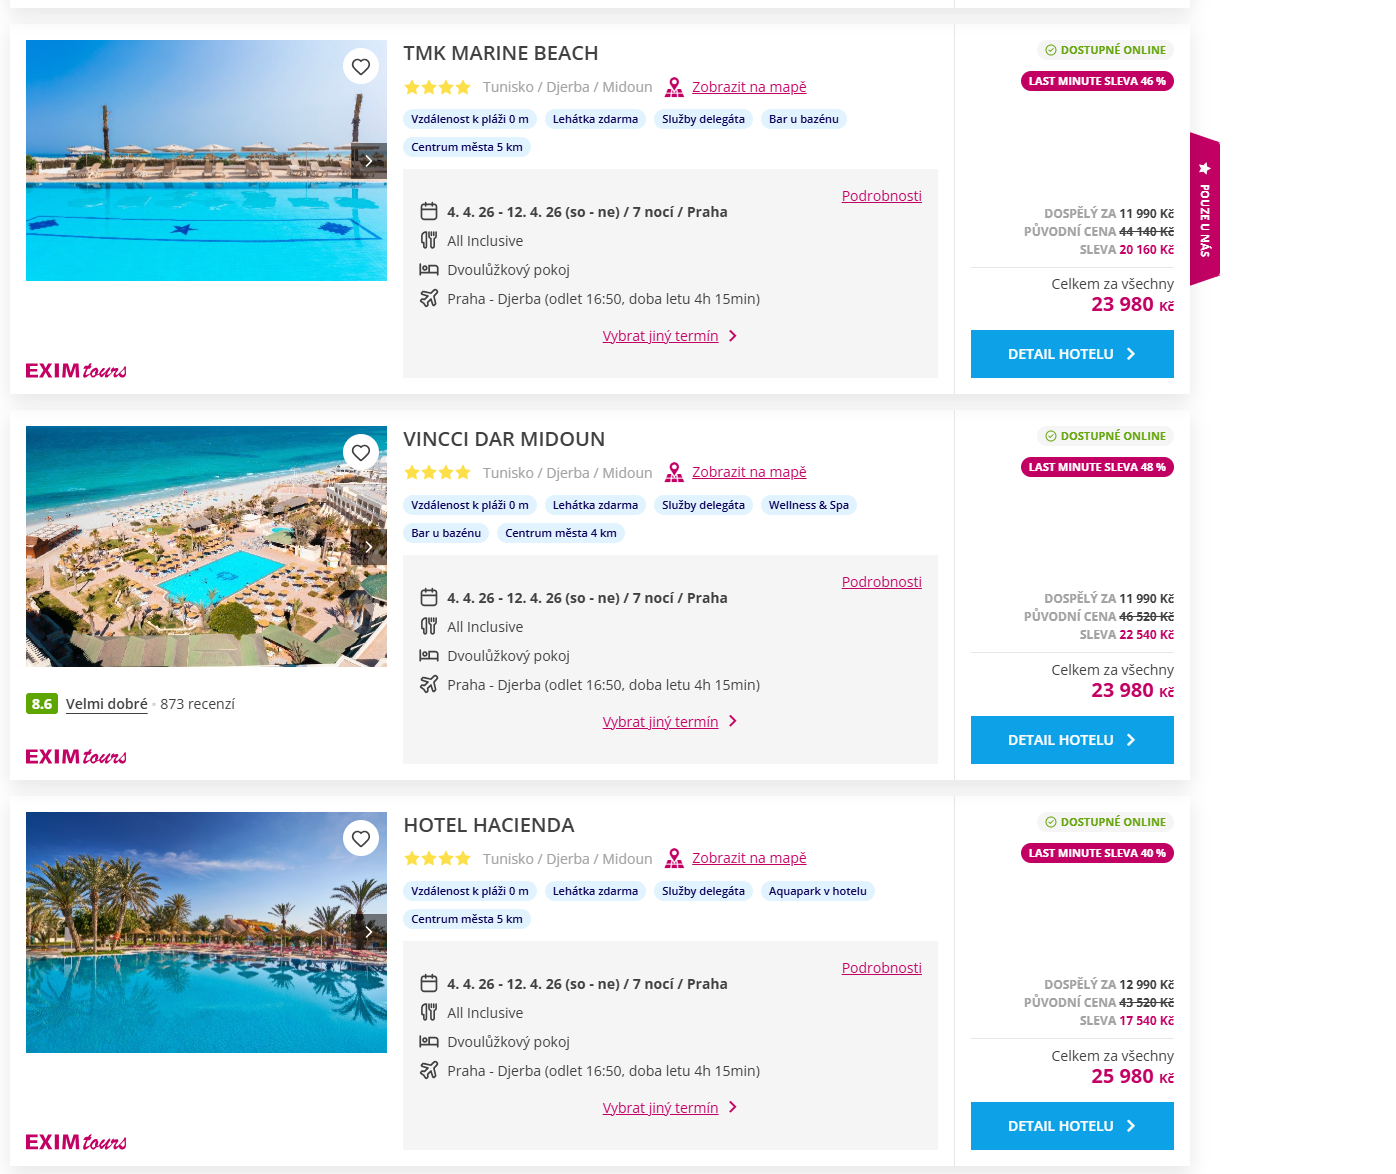Click map pin icon for Hotel Hacienda
The image size is (1396, 1174).
click(675, 859)
